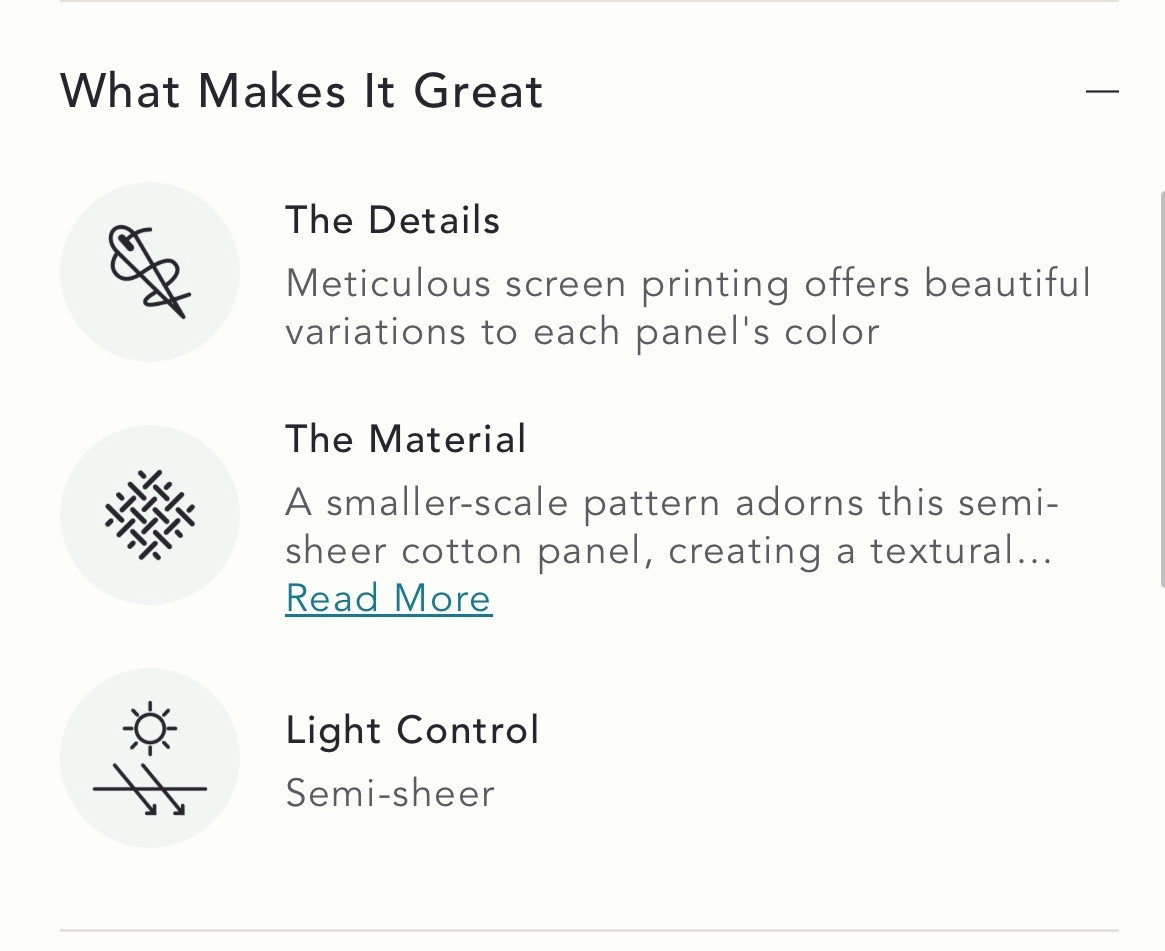Select the Light Control heading
Screen dimensions: 1165x951
tap(412, 730)
